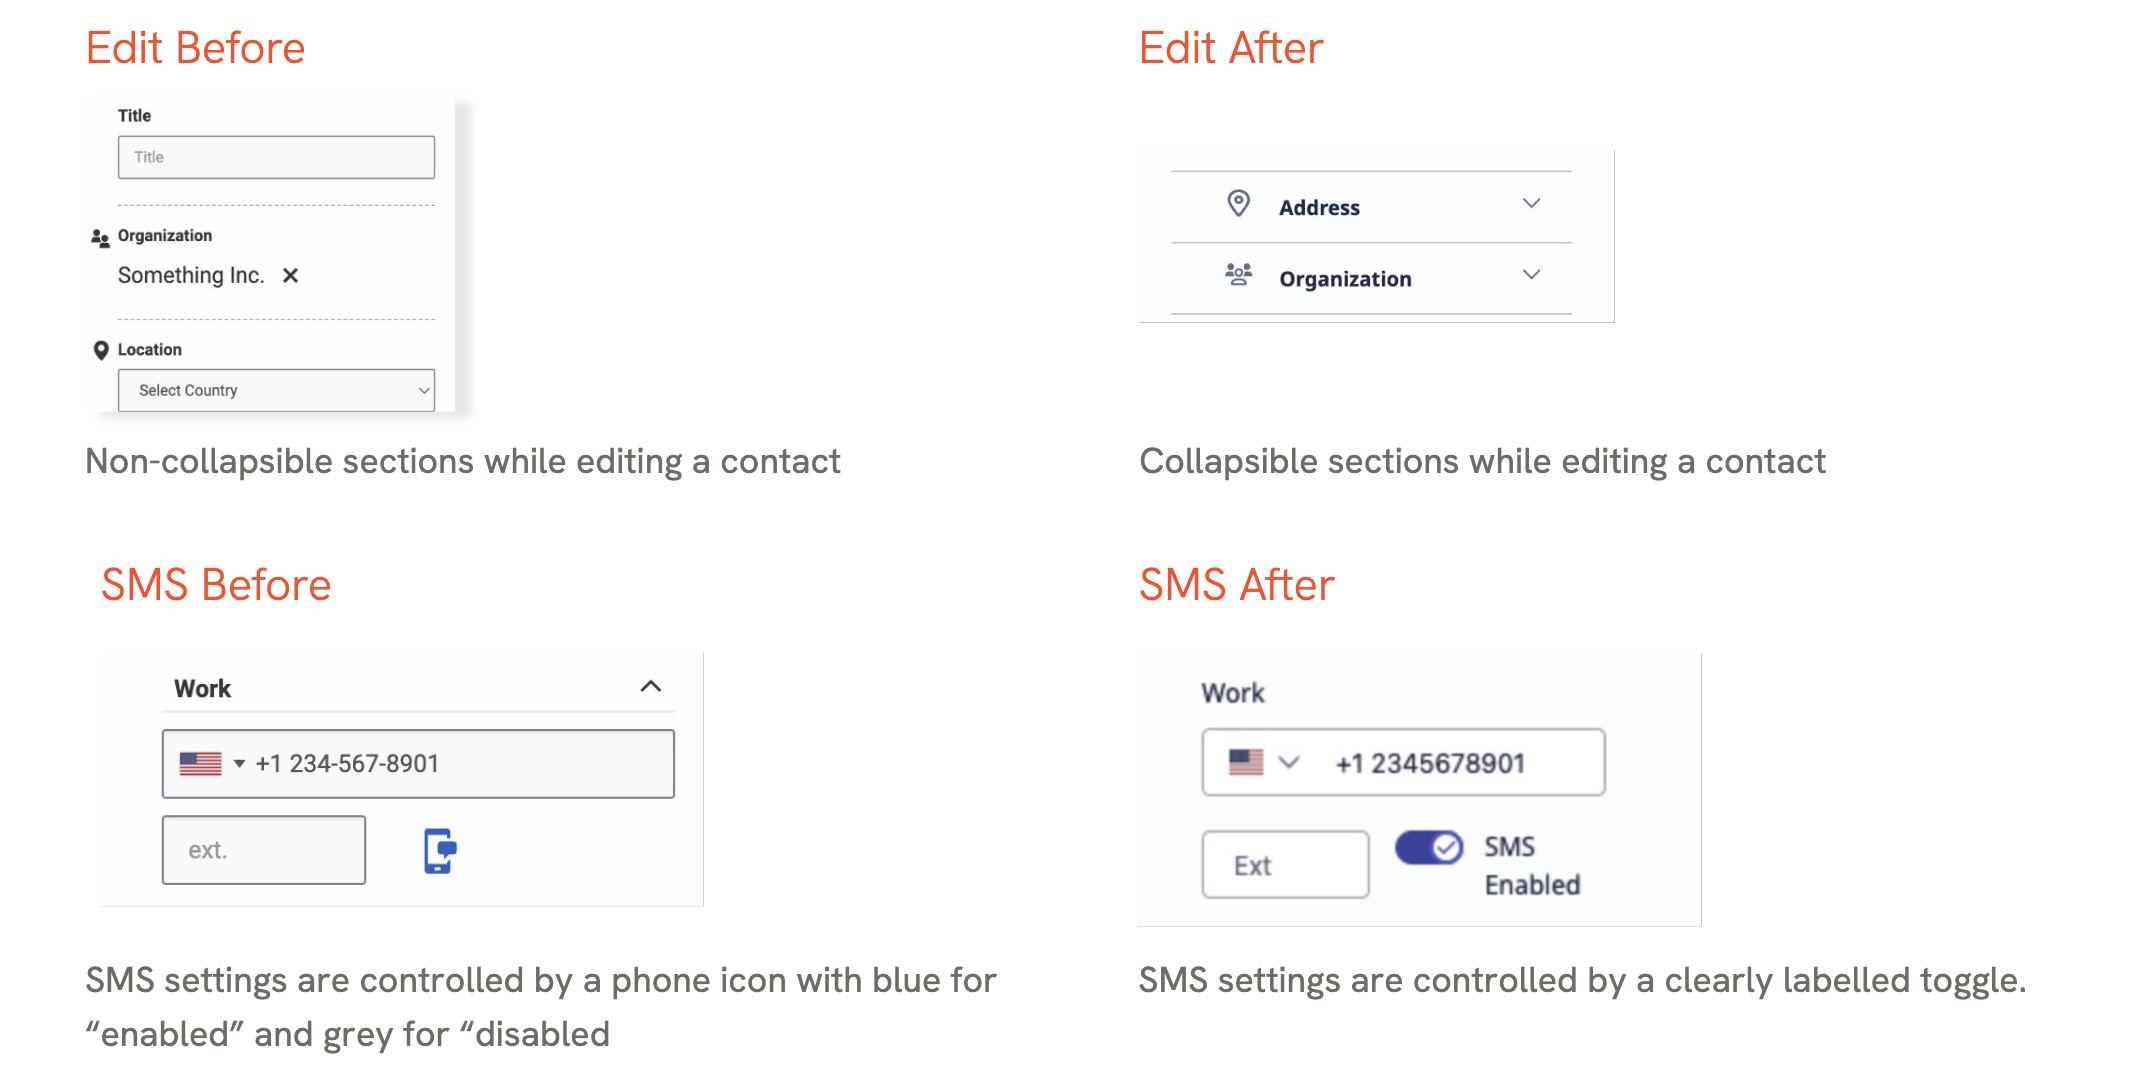Expand the Organization section
The width and height of the screenshot is (2154, 1068).
point(1529,275)
